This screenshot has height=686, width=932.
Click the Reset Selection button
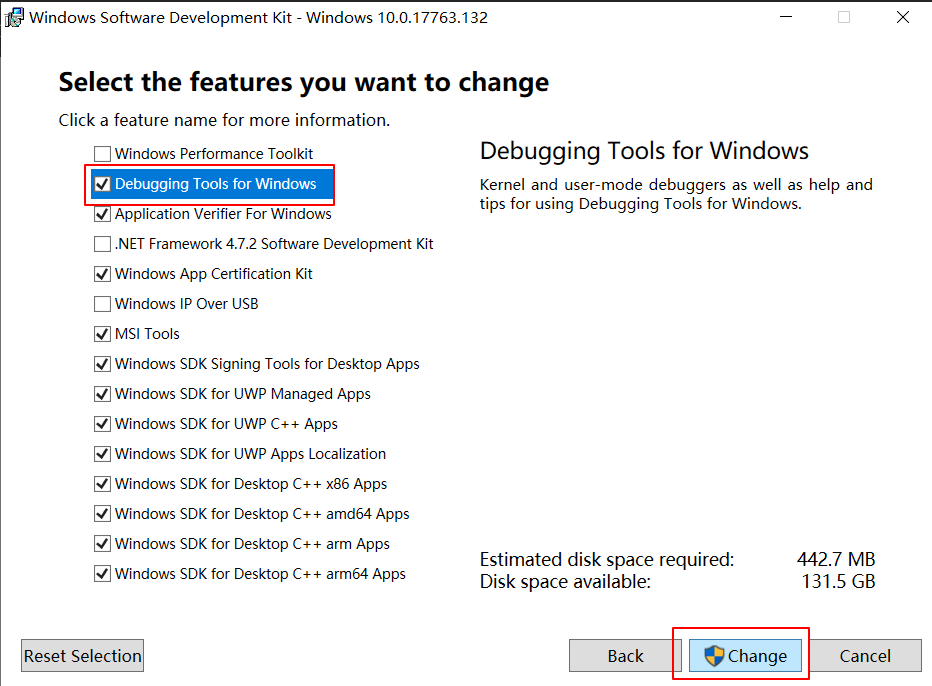tap(83, 656)
